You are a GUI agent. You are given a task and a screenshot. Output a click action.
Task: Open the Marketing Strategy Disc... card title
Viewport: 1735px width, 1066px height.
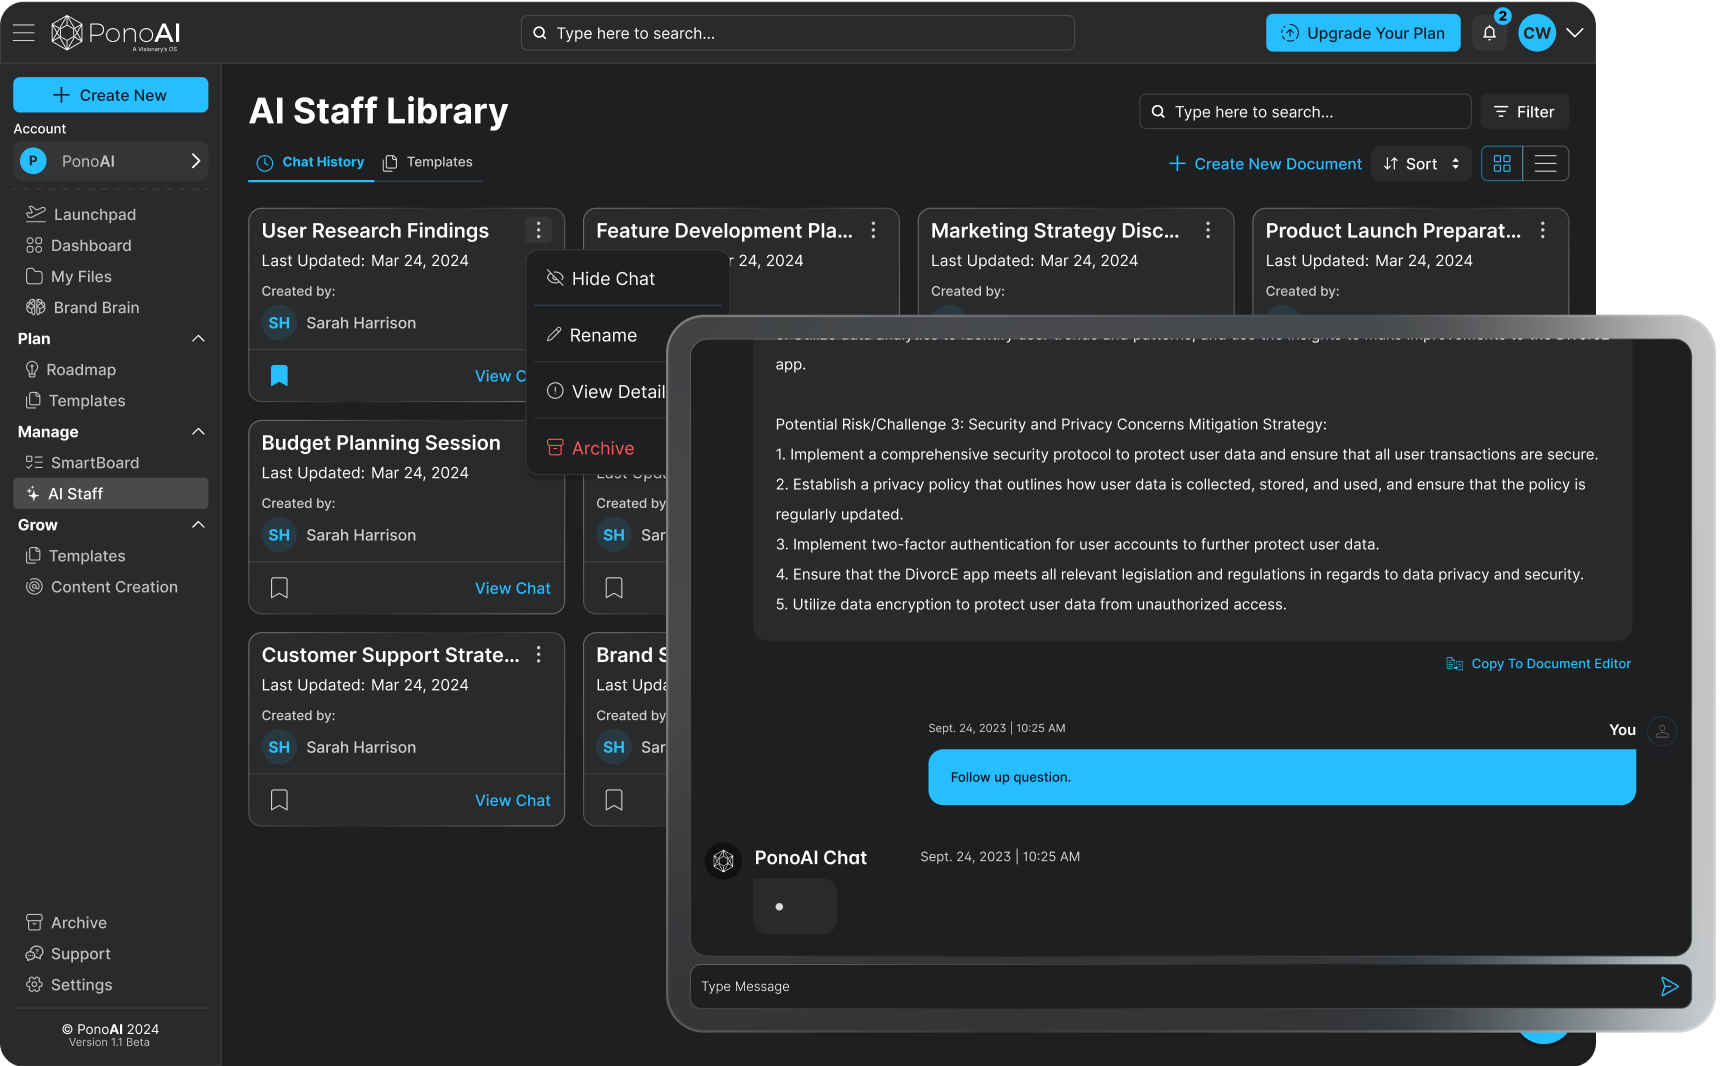click(x=1055, y=231)
